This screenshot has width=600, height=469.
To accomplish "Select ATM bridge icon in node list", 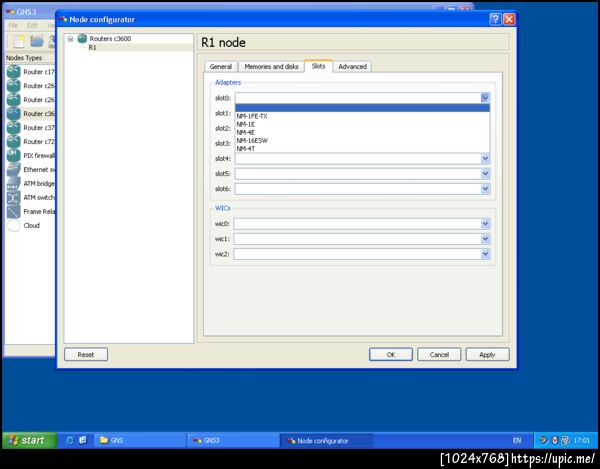I will click(13, 184).
